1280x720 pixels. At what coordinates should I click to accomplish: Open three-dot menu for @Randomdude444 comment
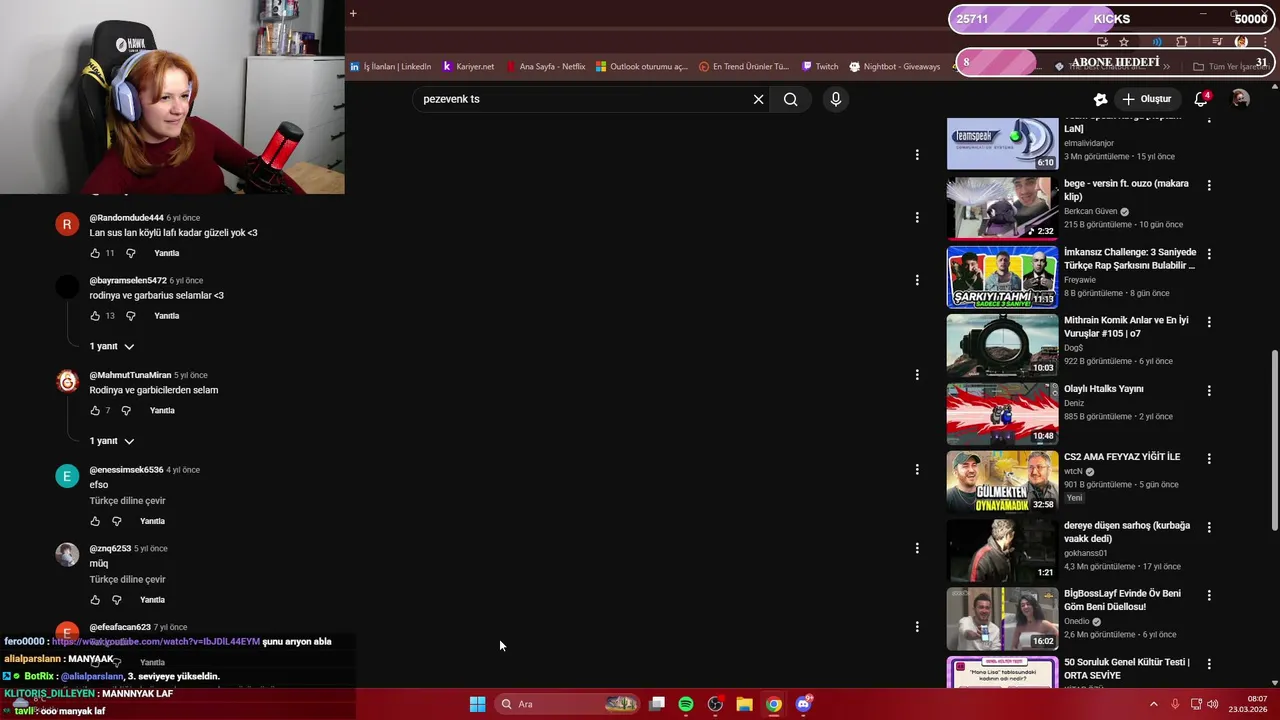pyautogui.click(x=917, y=217)
